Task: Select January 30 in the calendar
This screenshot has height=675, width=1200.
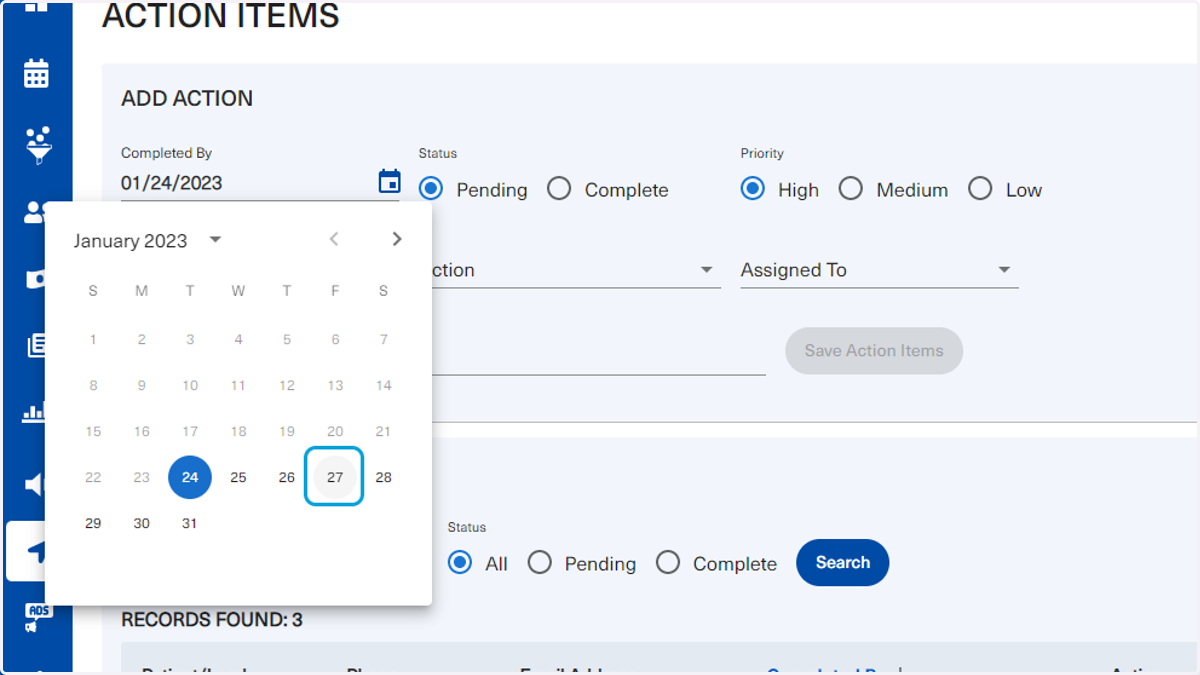Action: [142, 523]
